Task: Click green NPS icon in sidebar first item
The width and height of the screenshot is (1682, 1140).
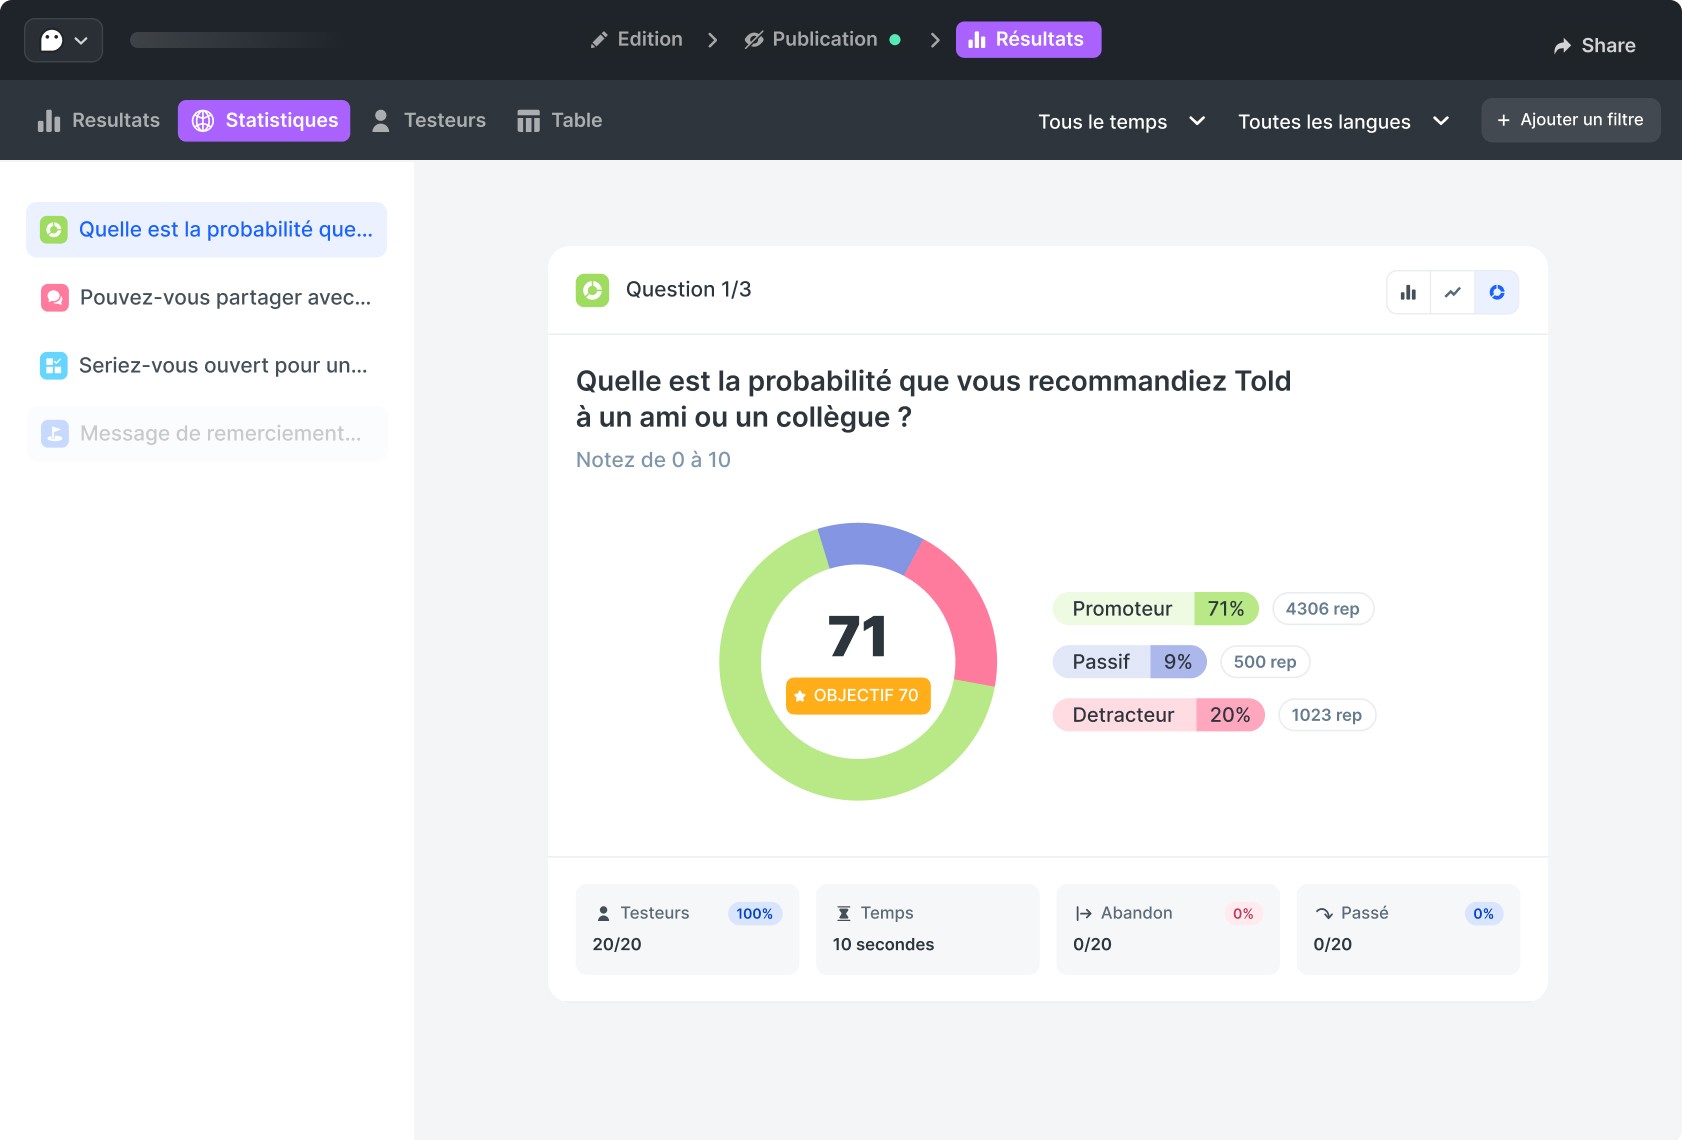Action: (x=54, y=230)
